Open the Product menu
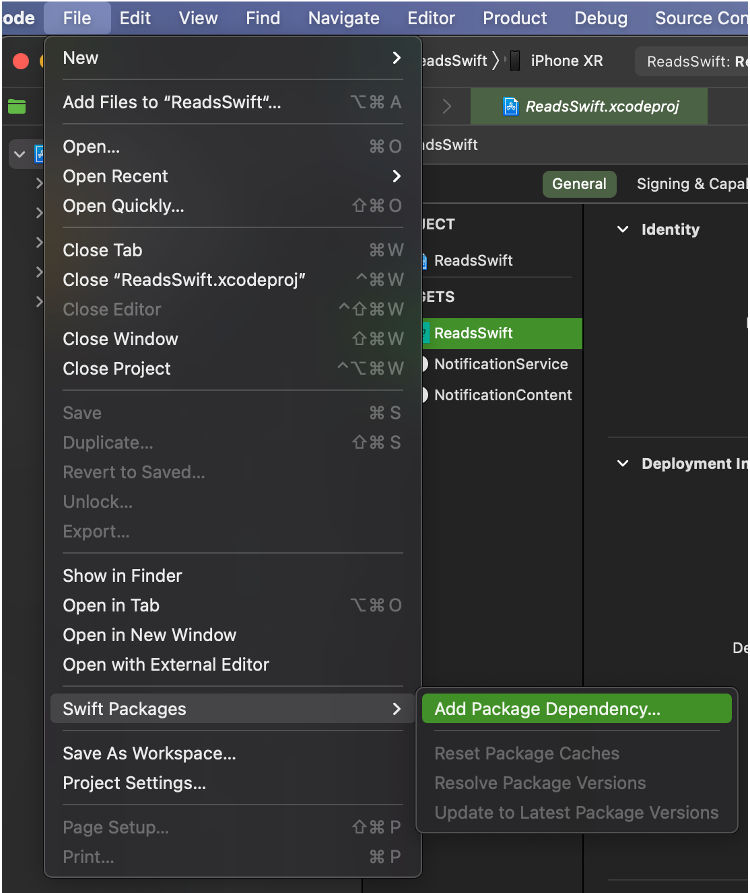 point(515,18)
